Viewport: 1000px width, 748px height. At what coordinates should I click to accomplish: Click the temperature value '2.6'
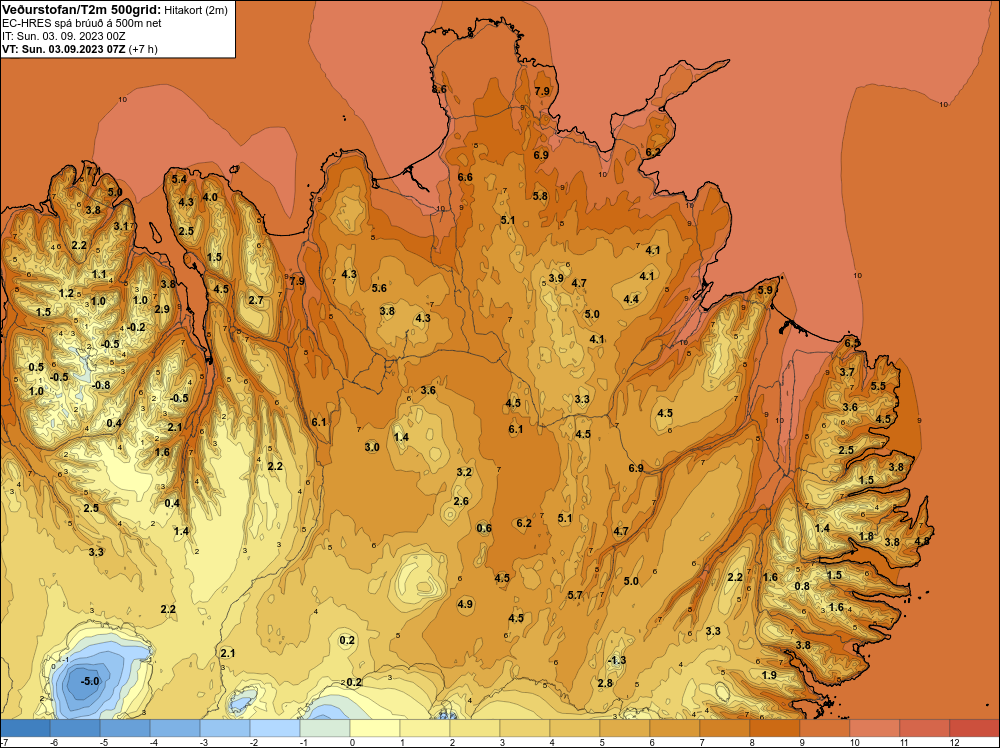pyautogui.click(x=461, y=501)
